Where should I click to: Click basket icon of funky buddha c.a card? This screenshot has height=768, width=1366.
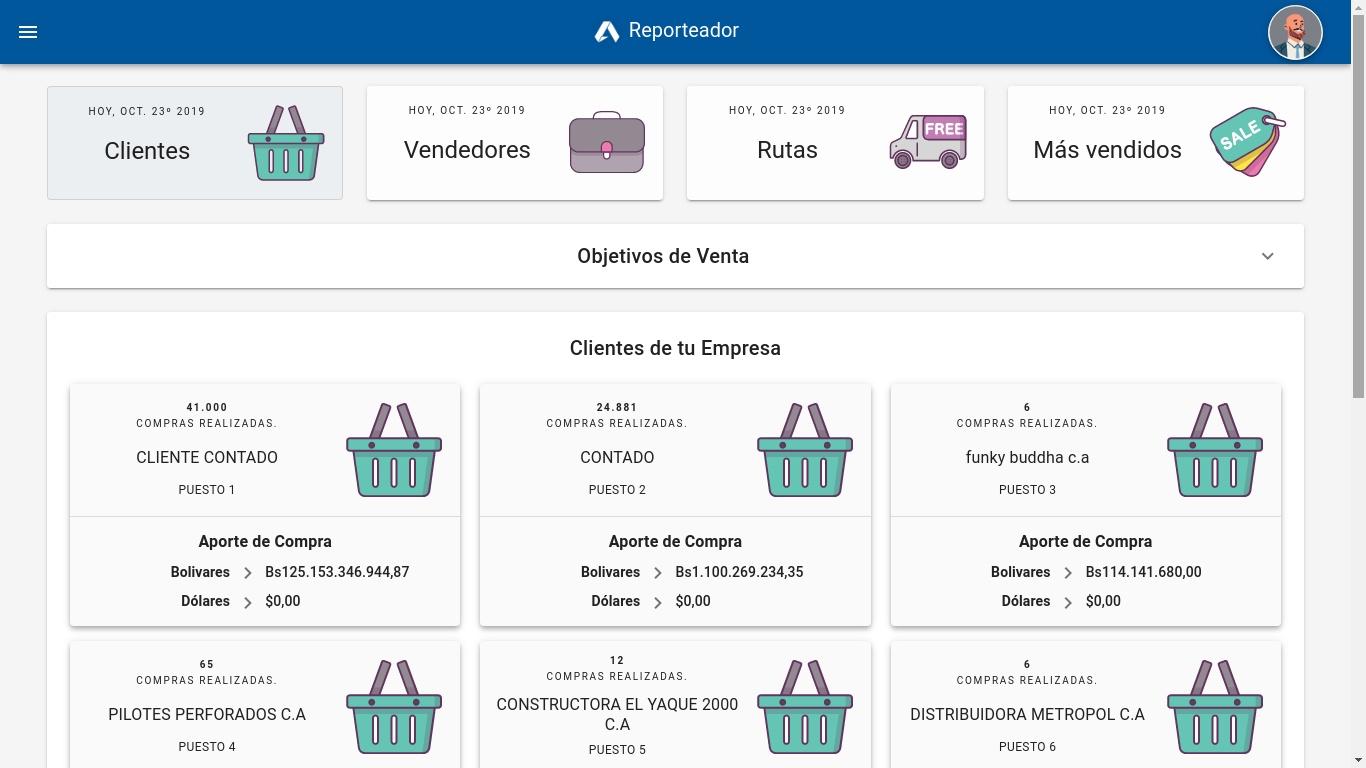[1215, 450]
